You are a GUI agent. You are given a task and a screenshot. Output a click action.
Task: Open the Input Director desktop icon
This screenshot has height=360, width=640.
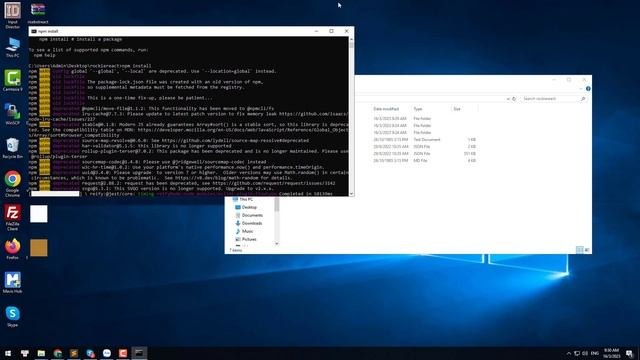pyautogui.click(x=12, y=15)
